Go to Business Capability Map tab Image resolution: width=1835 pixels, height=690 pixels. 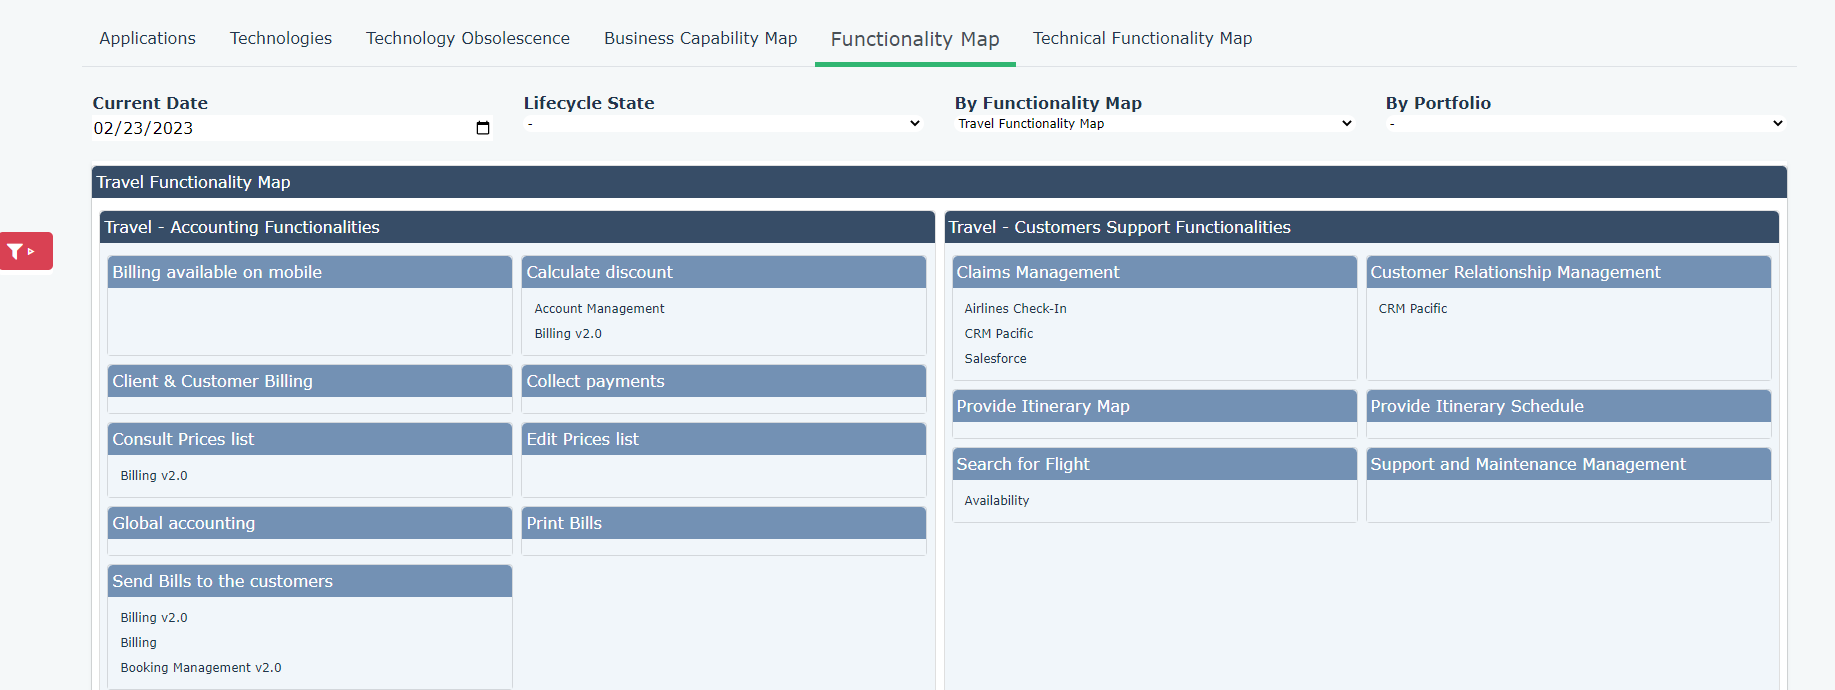pos(700,38)
